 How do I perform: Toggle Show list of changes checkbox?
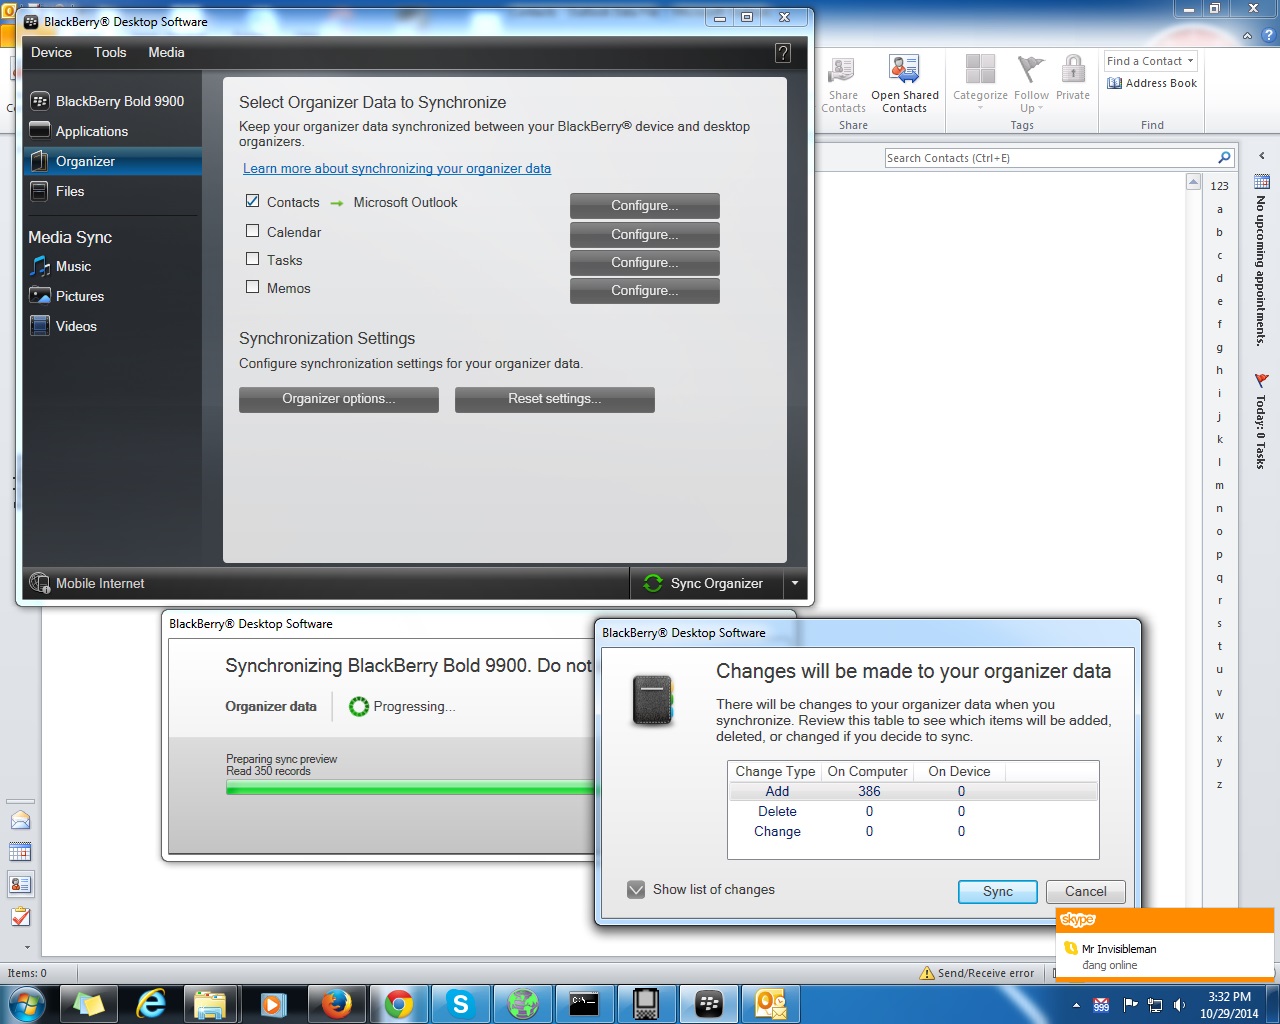(636, 889)
